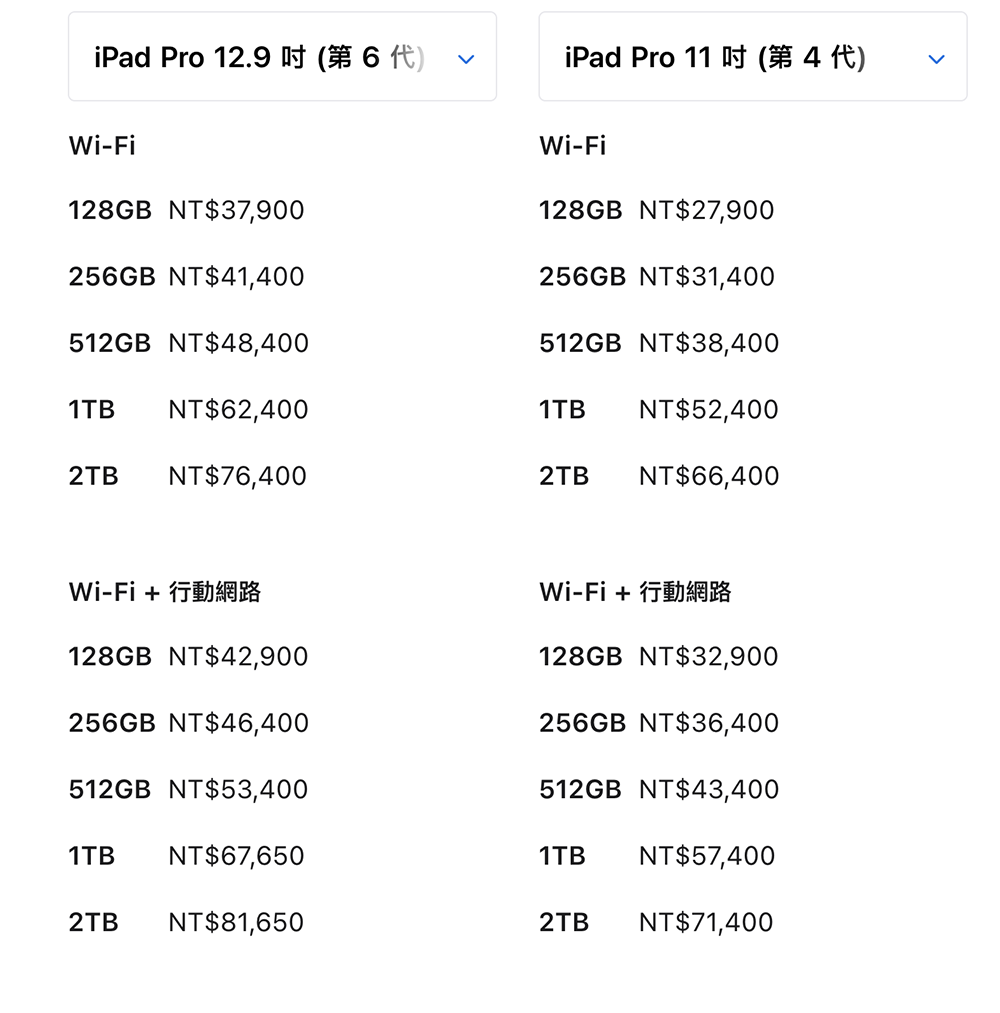Select the NT$42,900 cellular price

[238, 656]
